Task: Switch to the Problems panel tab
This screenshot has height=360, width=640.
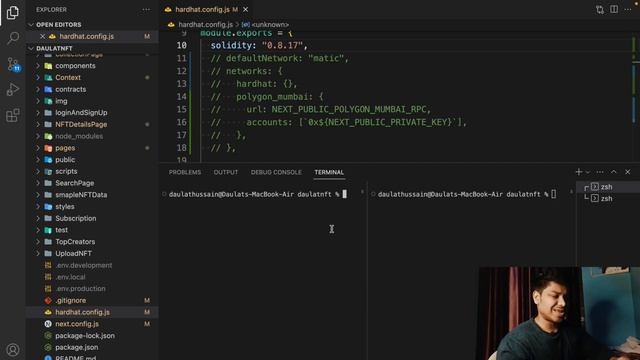Action: coord(185,172)
